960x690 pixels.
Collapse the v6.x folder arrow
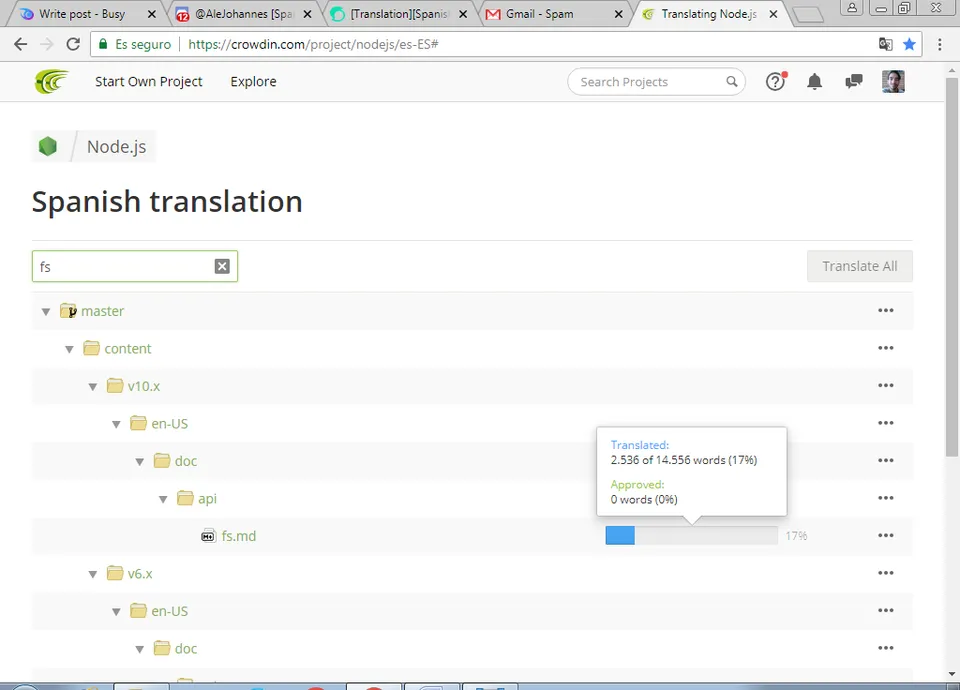92,574
